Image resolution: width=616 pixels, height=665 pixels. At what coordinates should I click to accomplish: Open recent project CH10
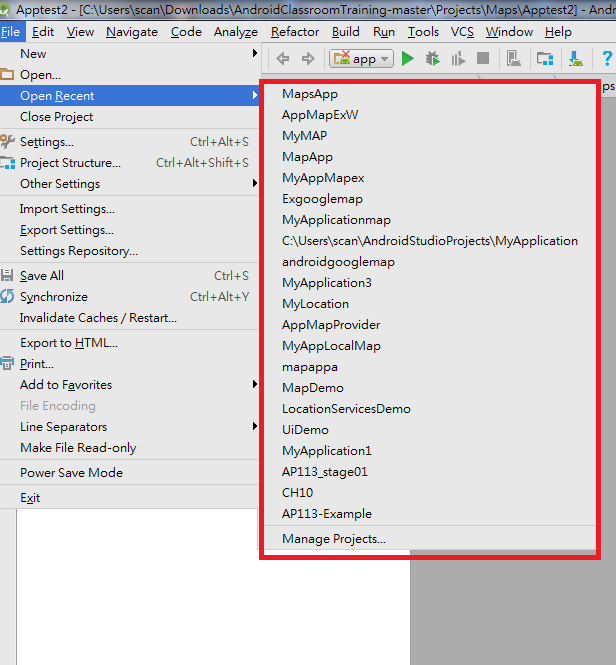click(x=430, y=492)
